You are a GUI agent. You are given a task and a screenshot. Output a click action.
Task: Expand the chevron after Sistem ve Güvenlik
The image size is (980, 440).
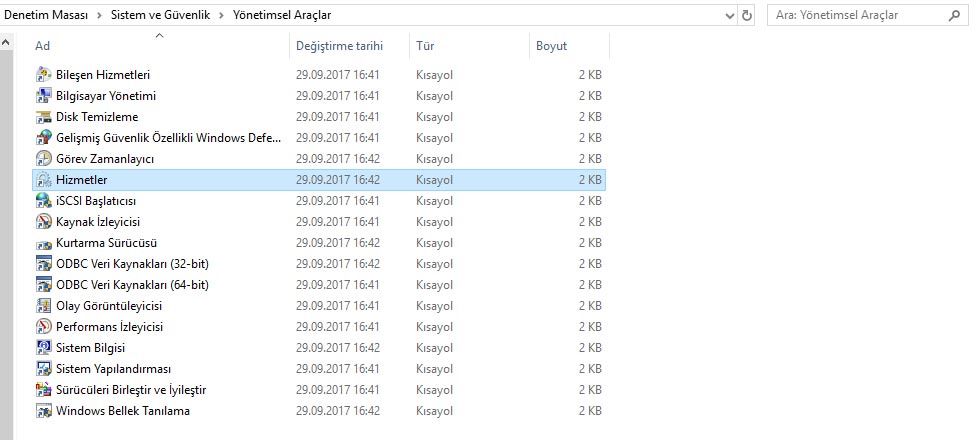coord(221,15)
